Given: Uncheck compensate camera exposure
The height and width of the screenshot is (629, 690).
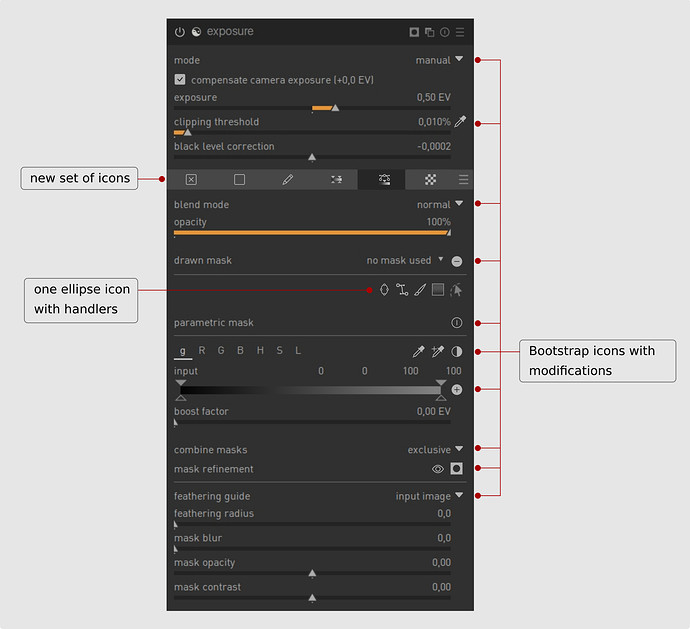Looking at the screenshot, I should pos(180,79).
